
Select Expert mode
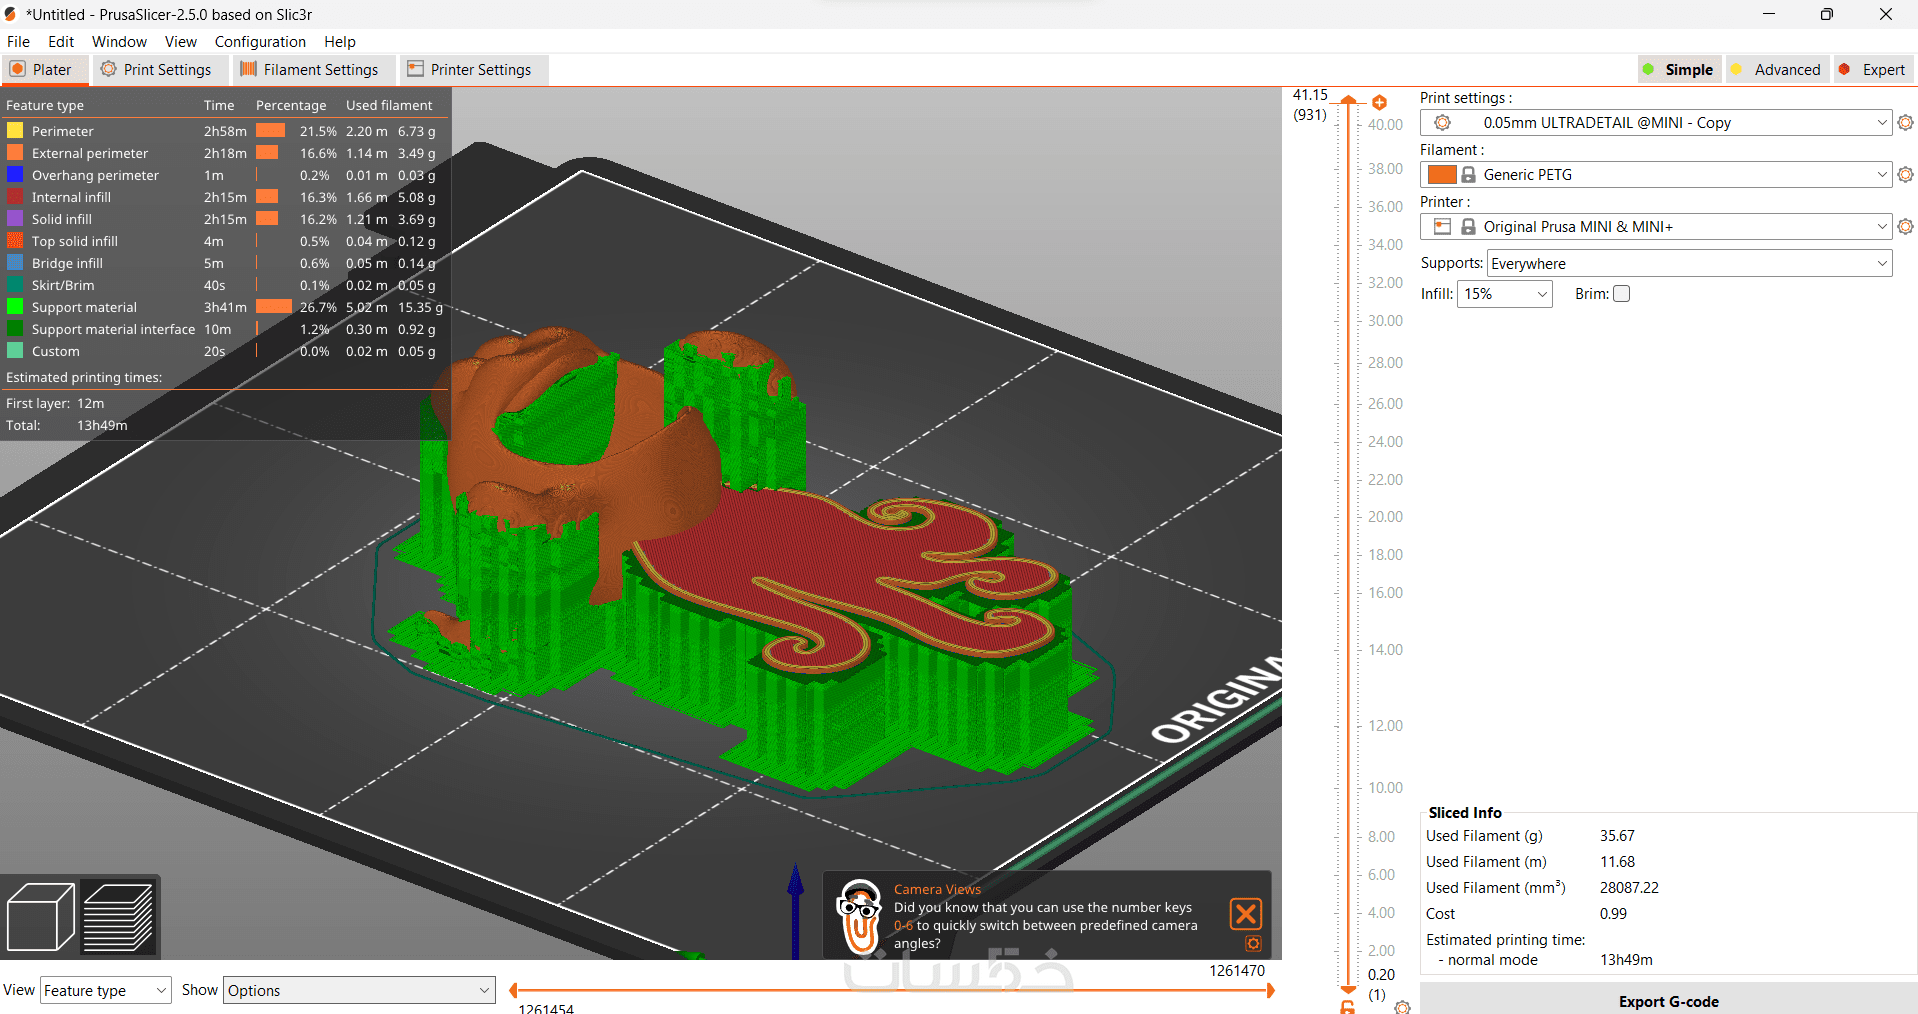pyautogui.click(x=1873, y=70)
